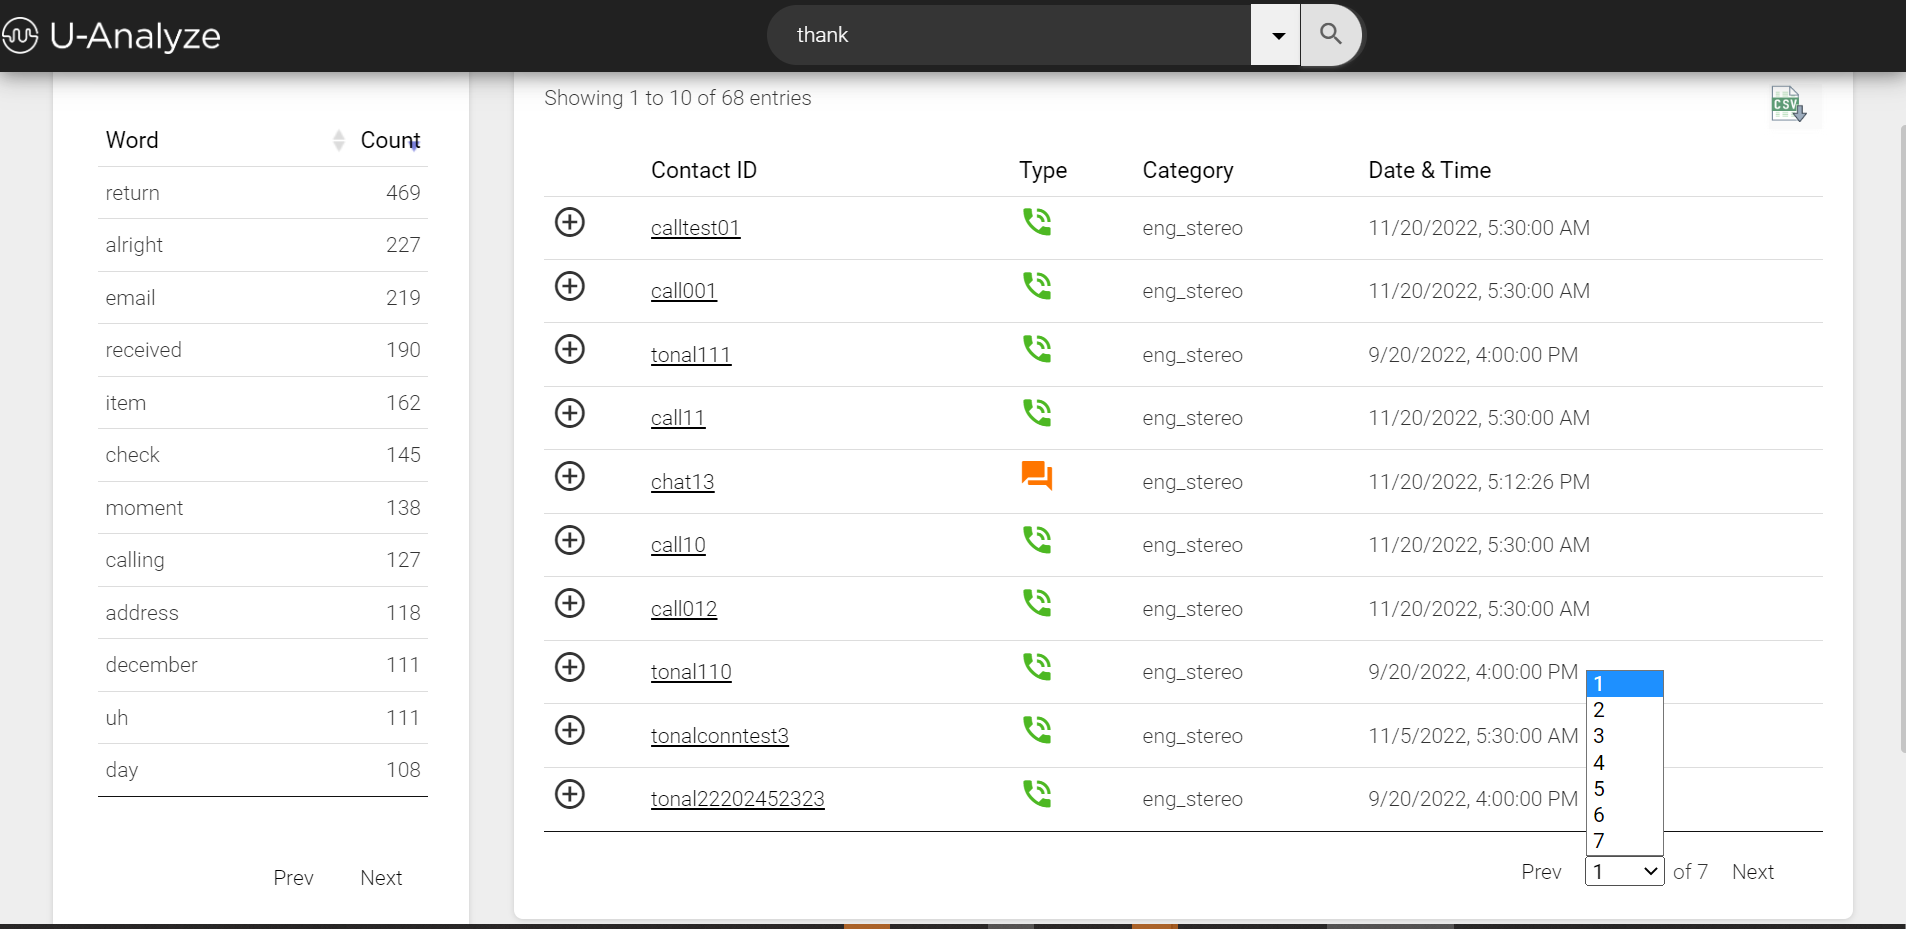
Task: Open the tonal22202452323 contact link
Action: tap(738, 799)
